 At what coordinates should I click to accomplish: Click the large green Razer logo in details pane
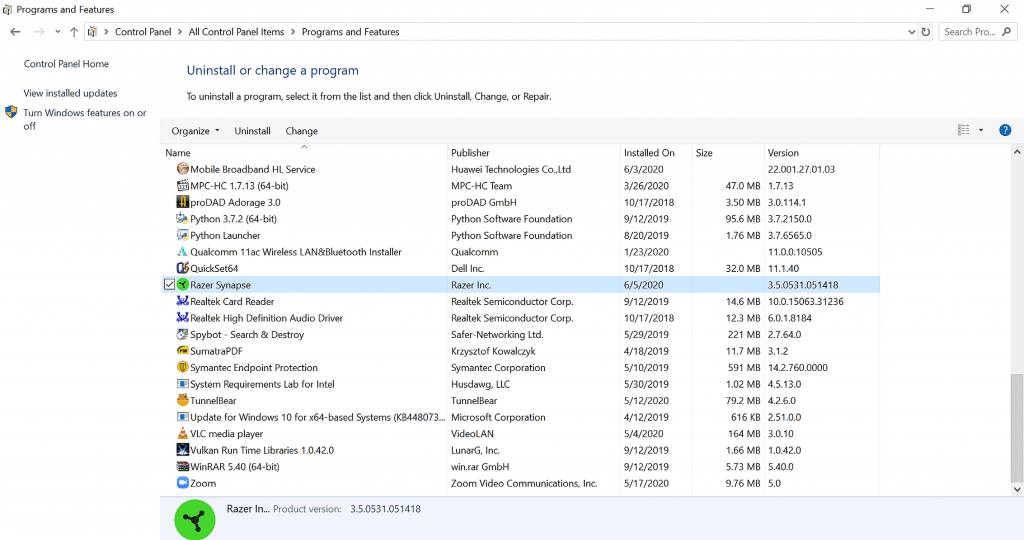pos(195,520)
